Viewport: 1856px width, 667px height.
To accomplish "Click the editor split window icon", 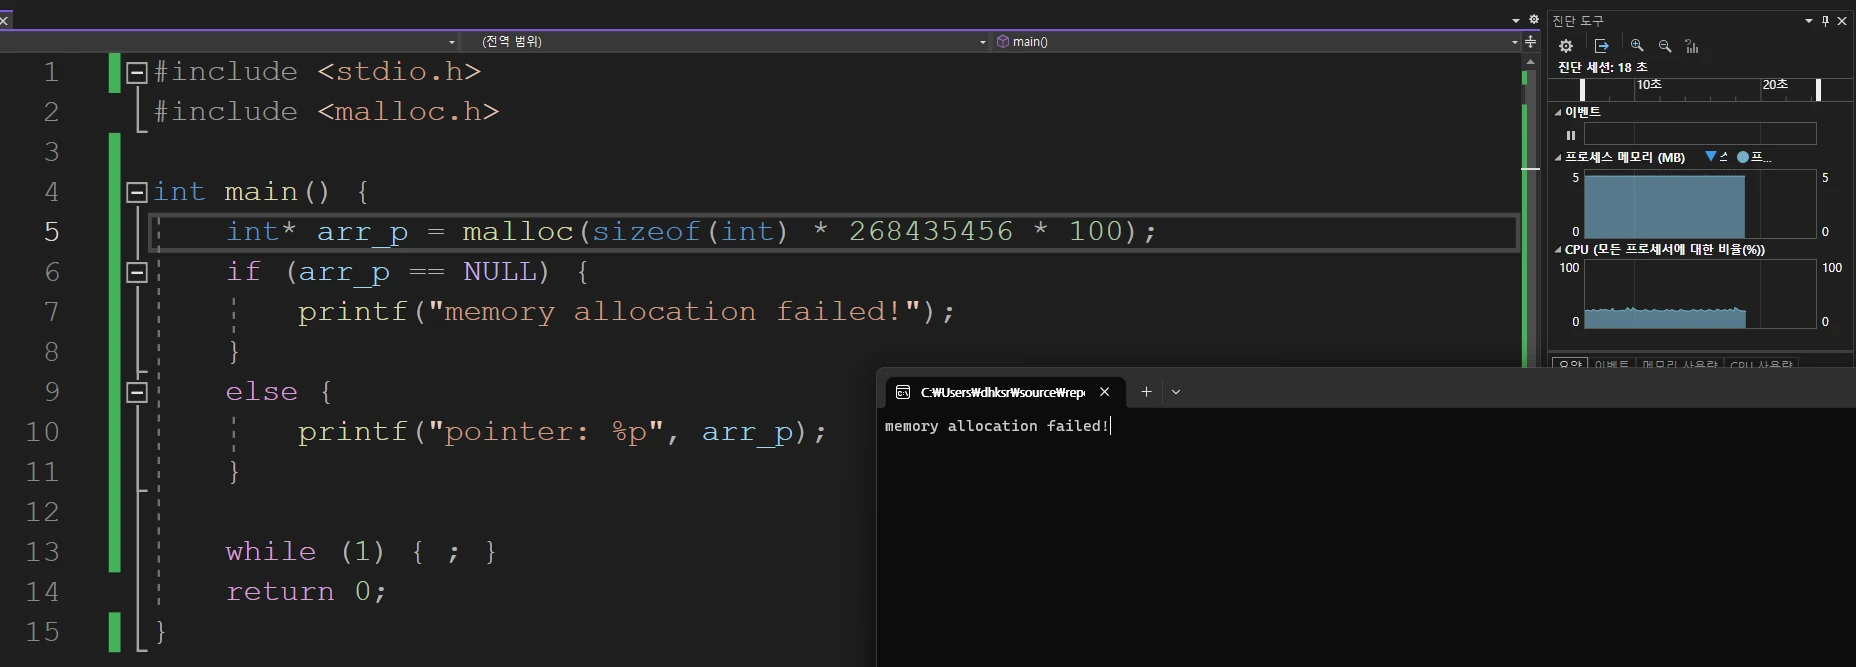I will coord(1530,42).
